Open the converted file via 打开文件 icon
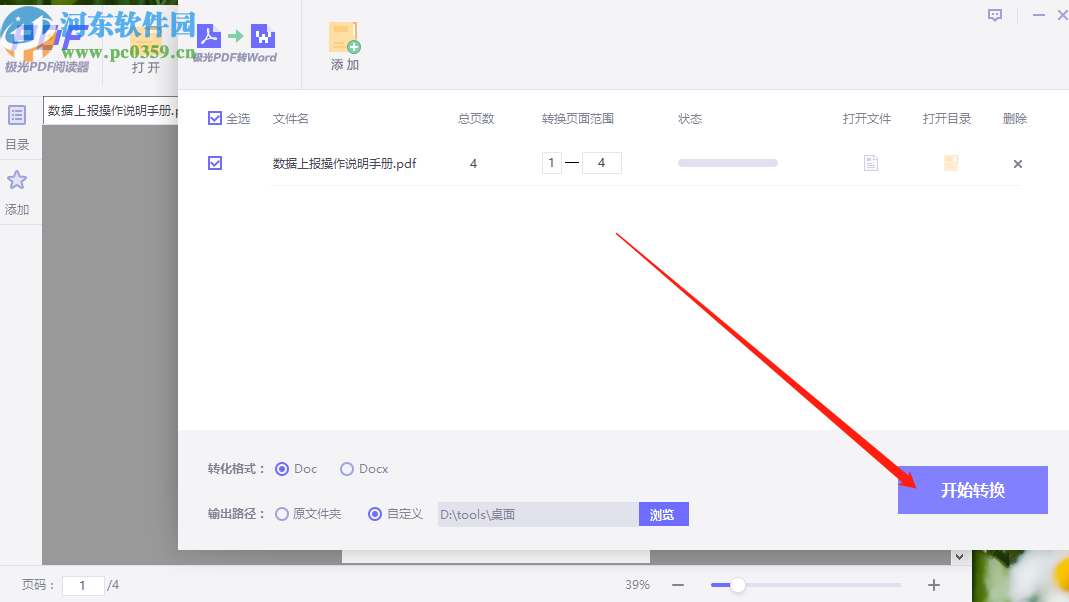Screen dimensions: 1069x602 click(x=869, y=162)
